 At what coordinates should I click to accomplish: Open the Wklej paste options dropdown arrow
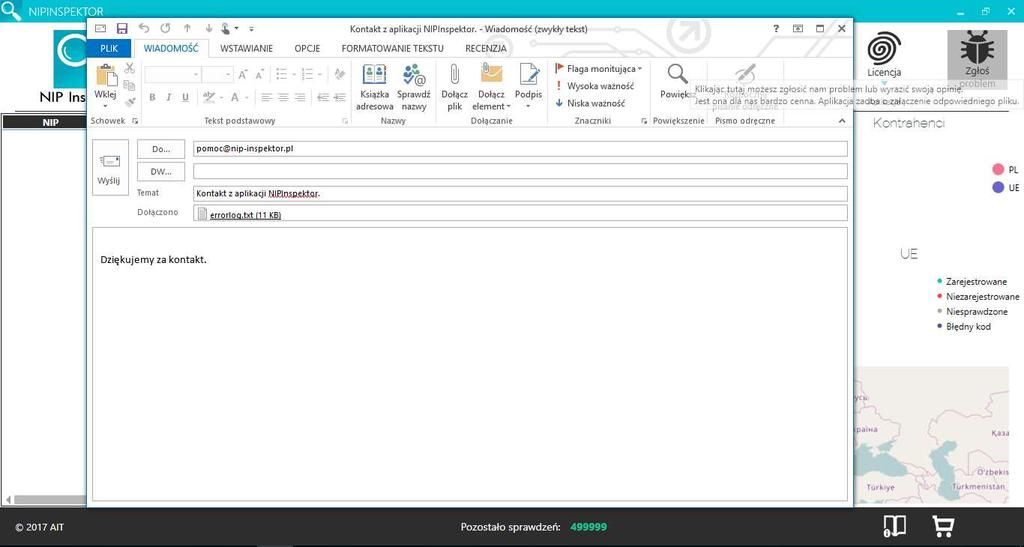(105, 106)
